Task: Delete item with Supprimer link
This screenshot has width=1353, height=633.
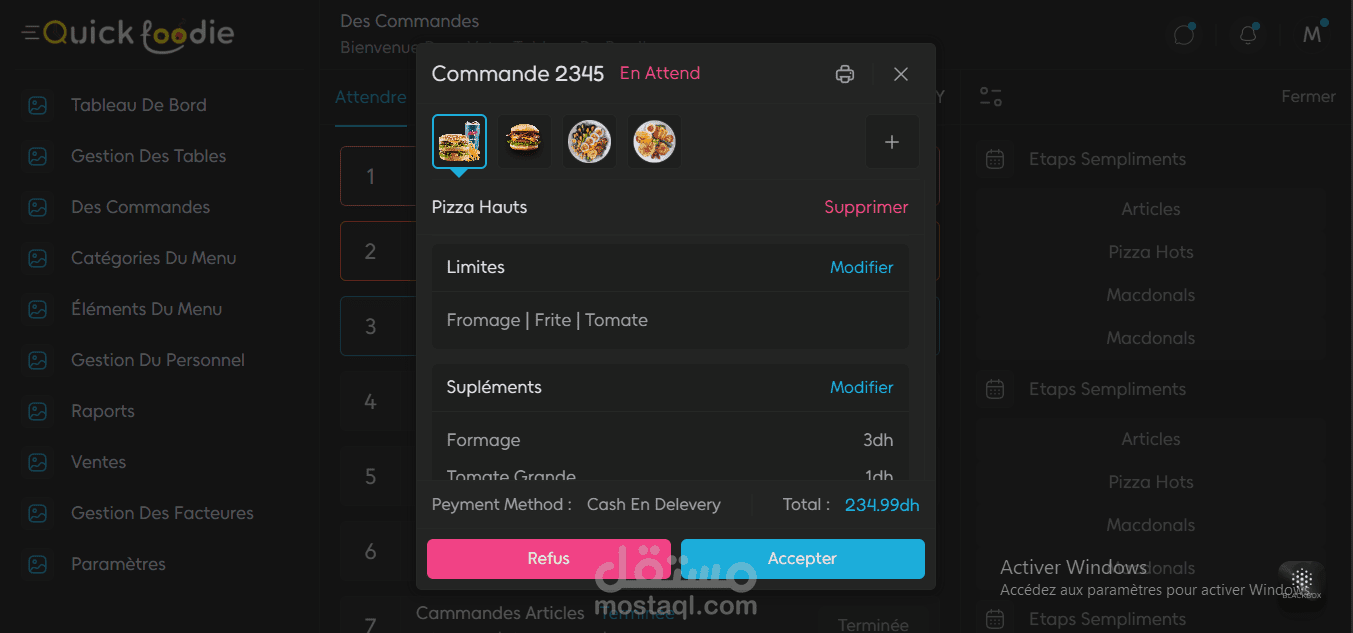Action: click(866, 207)
